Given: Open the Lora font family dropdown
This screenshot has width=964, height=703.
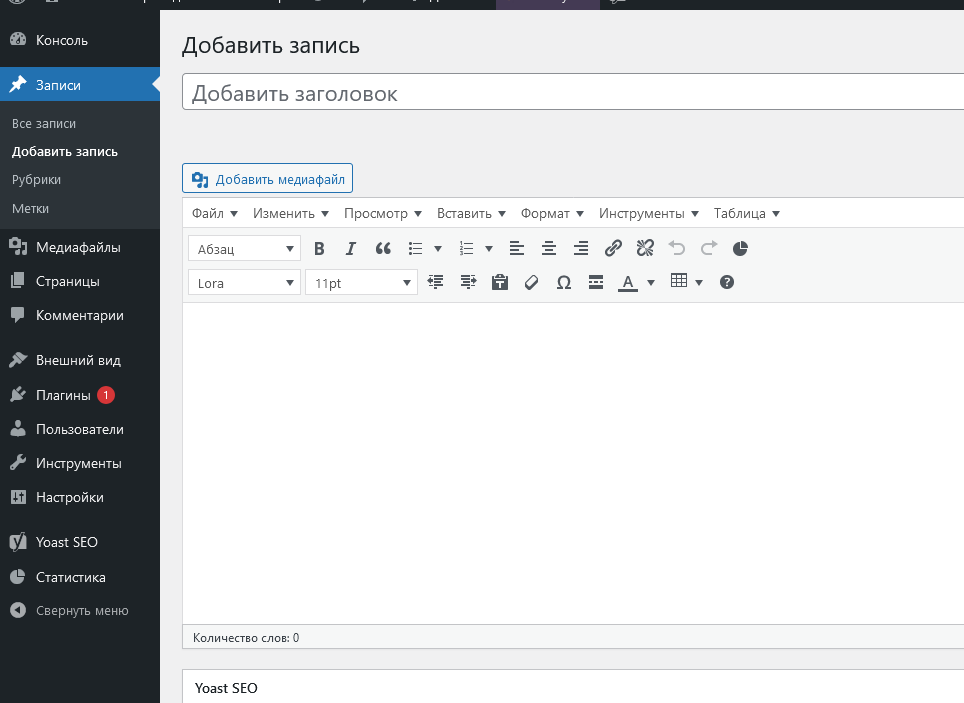Looking at the screenshot, I should (x=244, y=283).
